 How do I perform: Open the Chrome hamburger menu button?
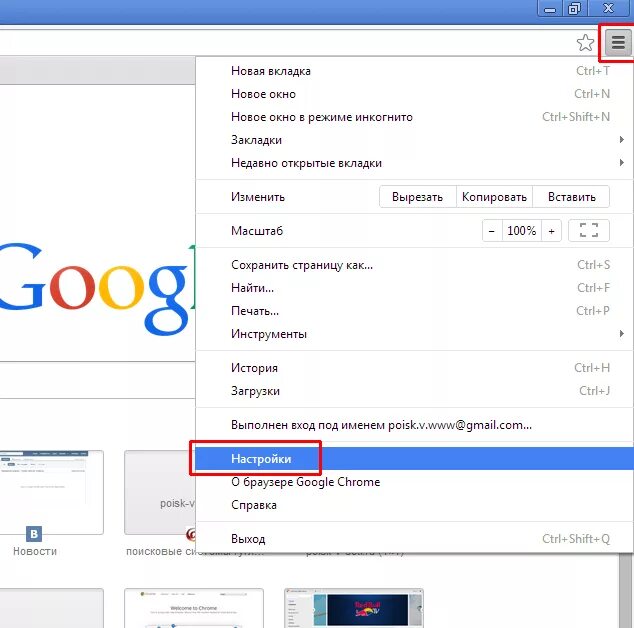[618, 42]
